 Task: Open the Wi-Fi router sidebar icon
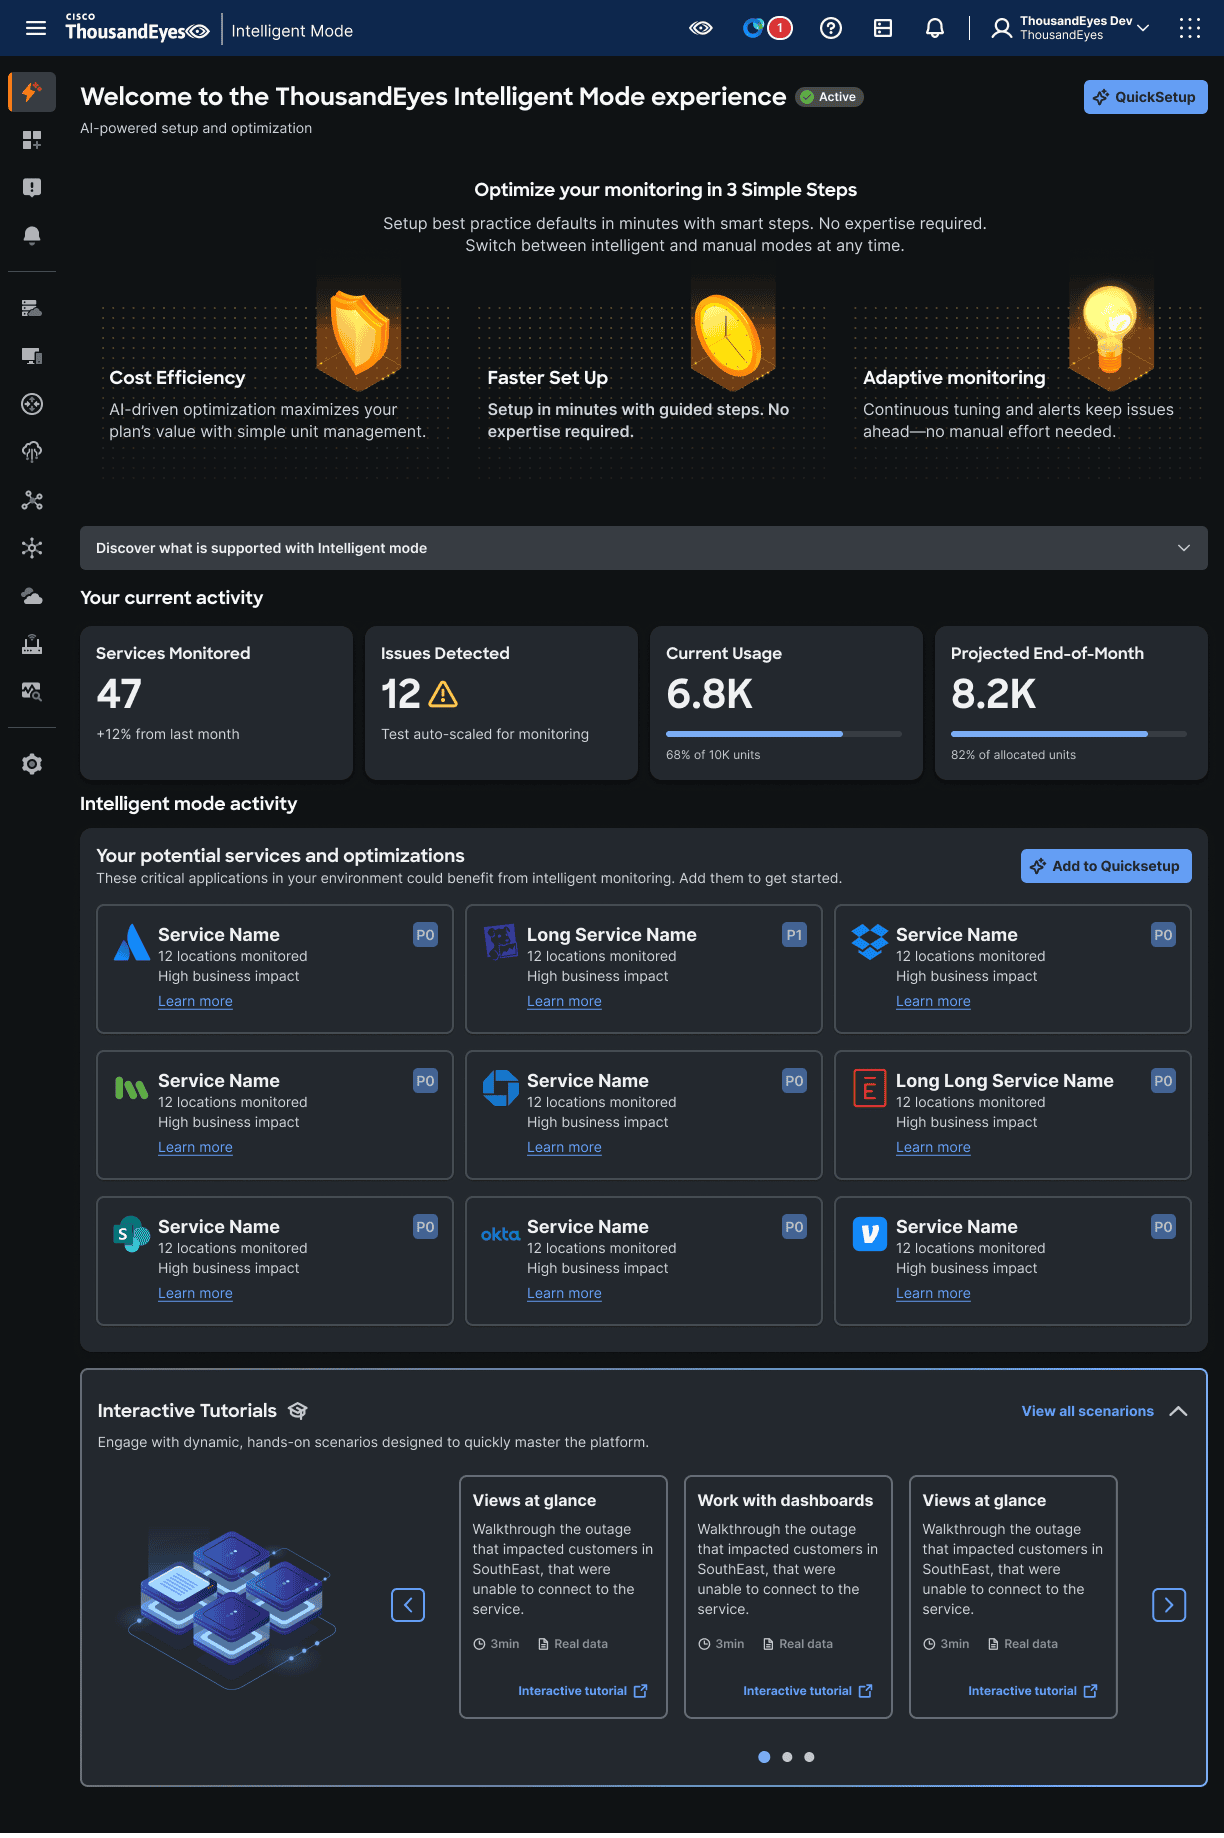point(32,644)
